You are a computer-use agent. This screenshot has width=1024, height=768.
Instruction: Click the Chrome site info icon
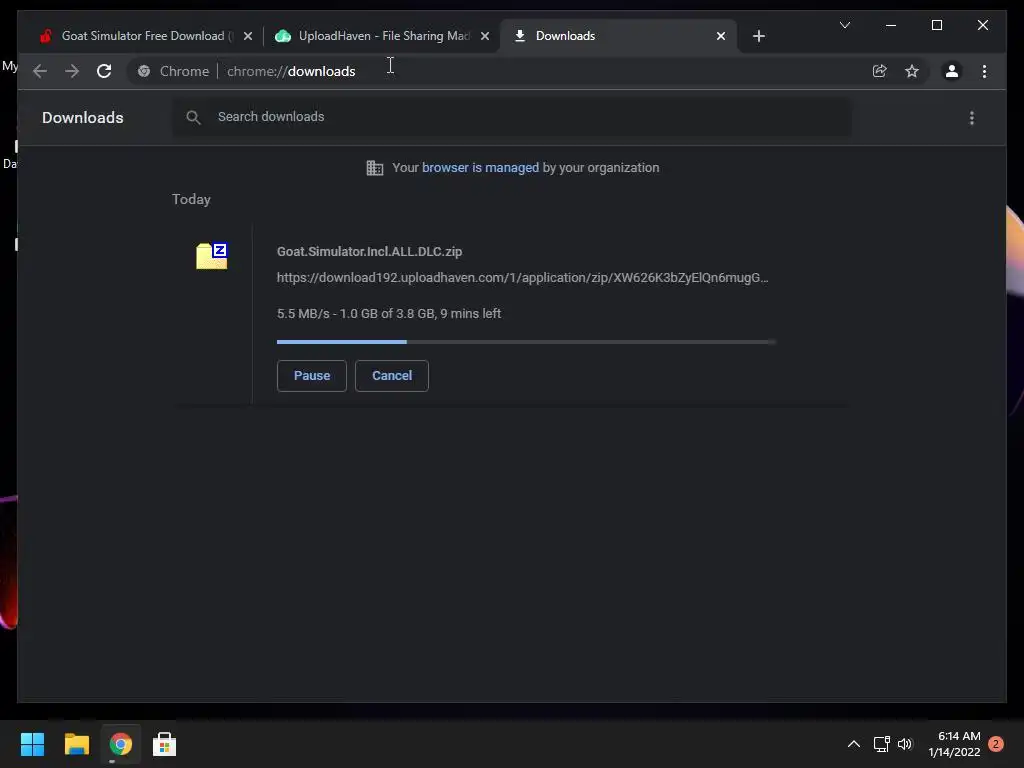tap(144, 71)
